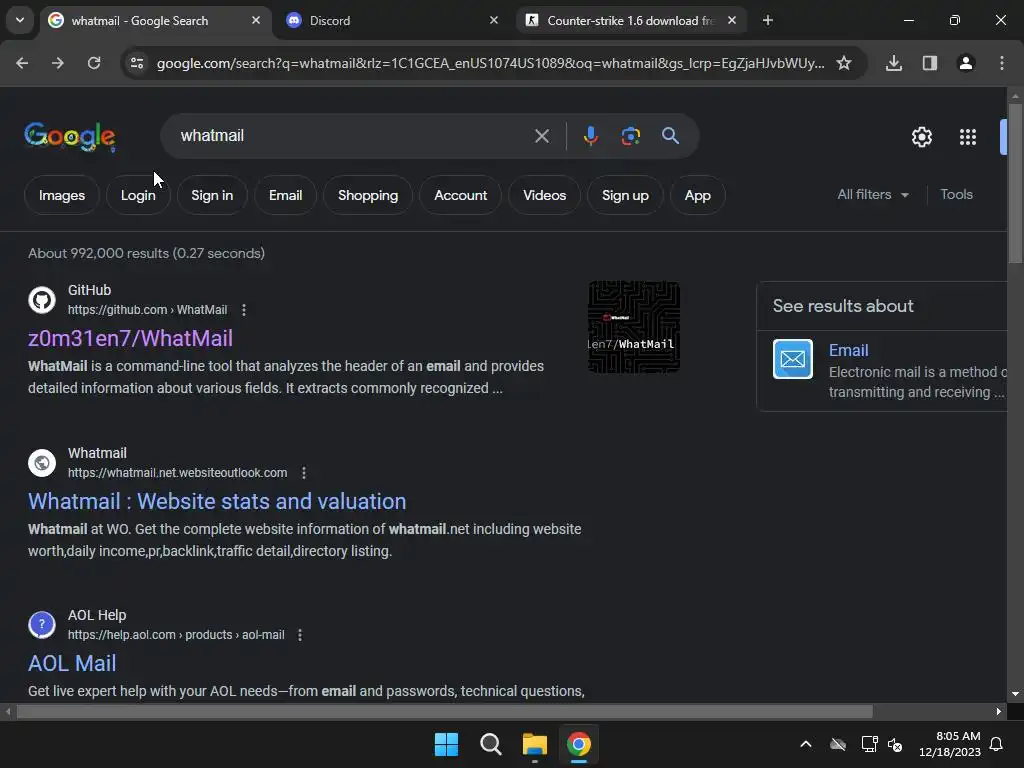Open Google Lens image search icon

click(631, 136)
